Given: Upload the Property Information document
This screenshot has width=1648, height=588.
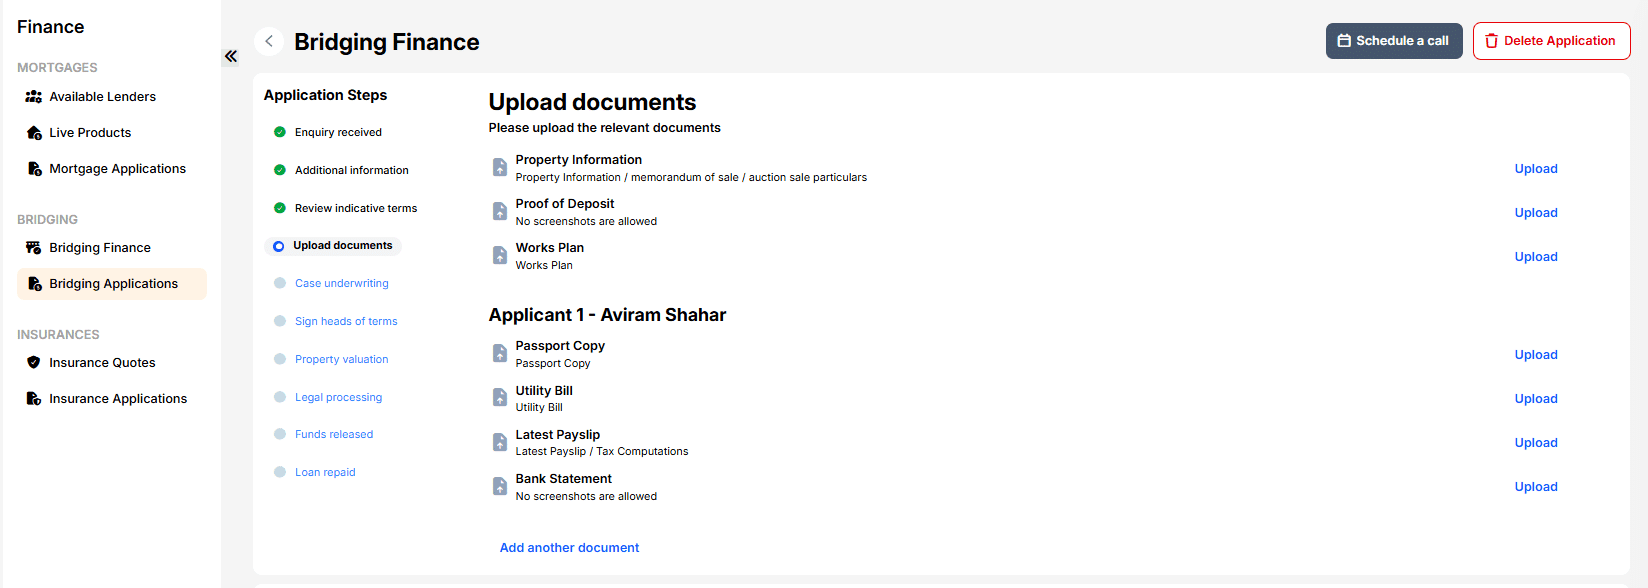Looking at the screenshot, I should (x=1536, y=169).
